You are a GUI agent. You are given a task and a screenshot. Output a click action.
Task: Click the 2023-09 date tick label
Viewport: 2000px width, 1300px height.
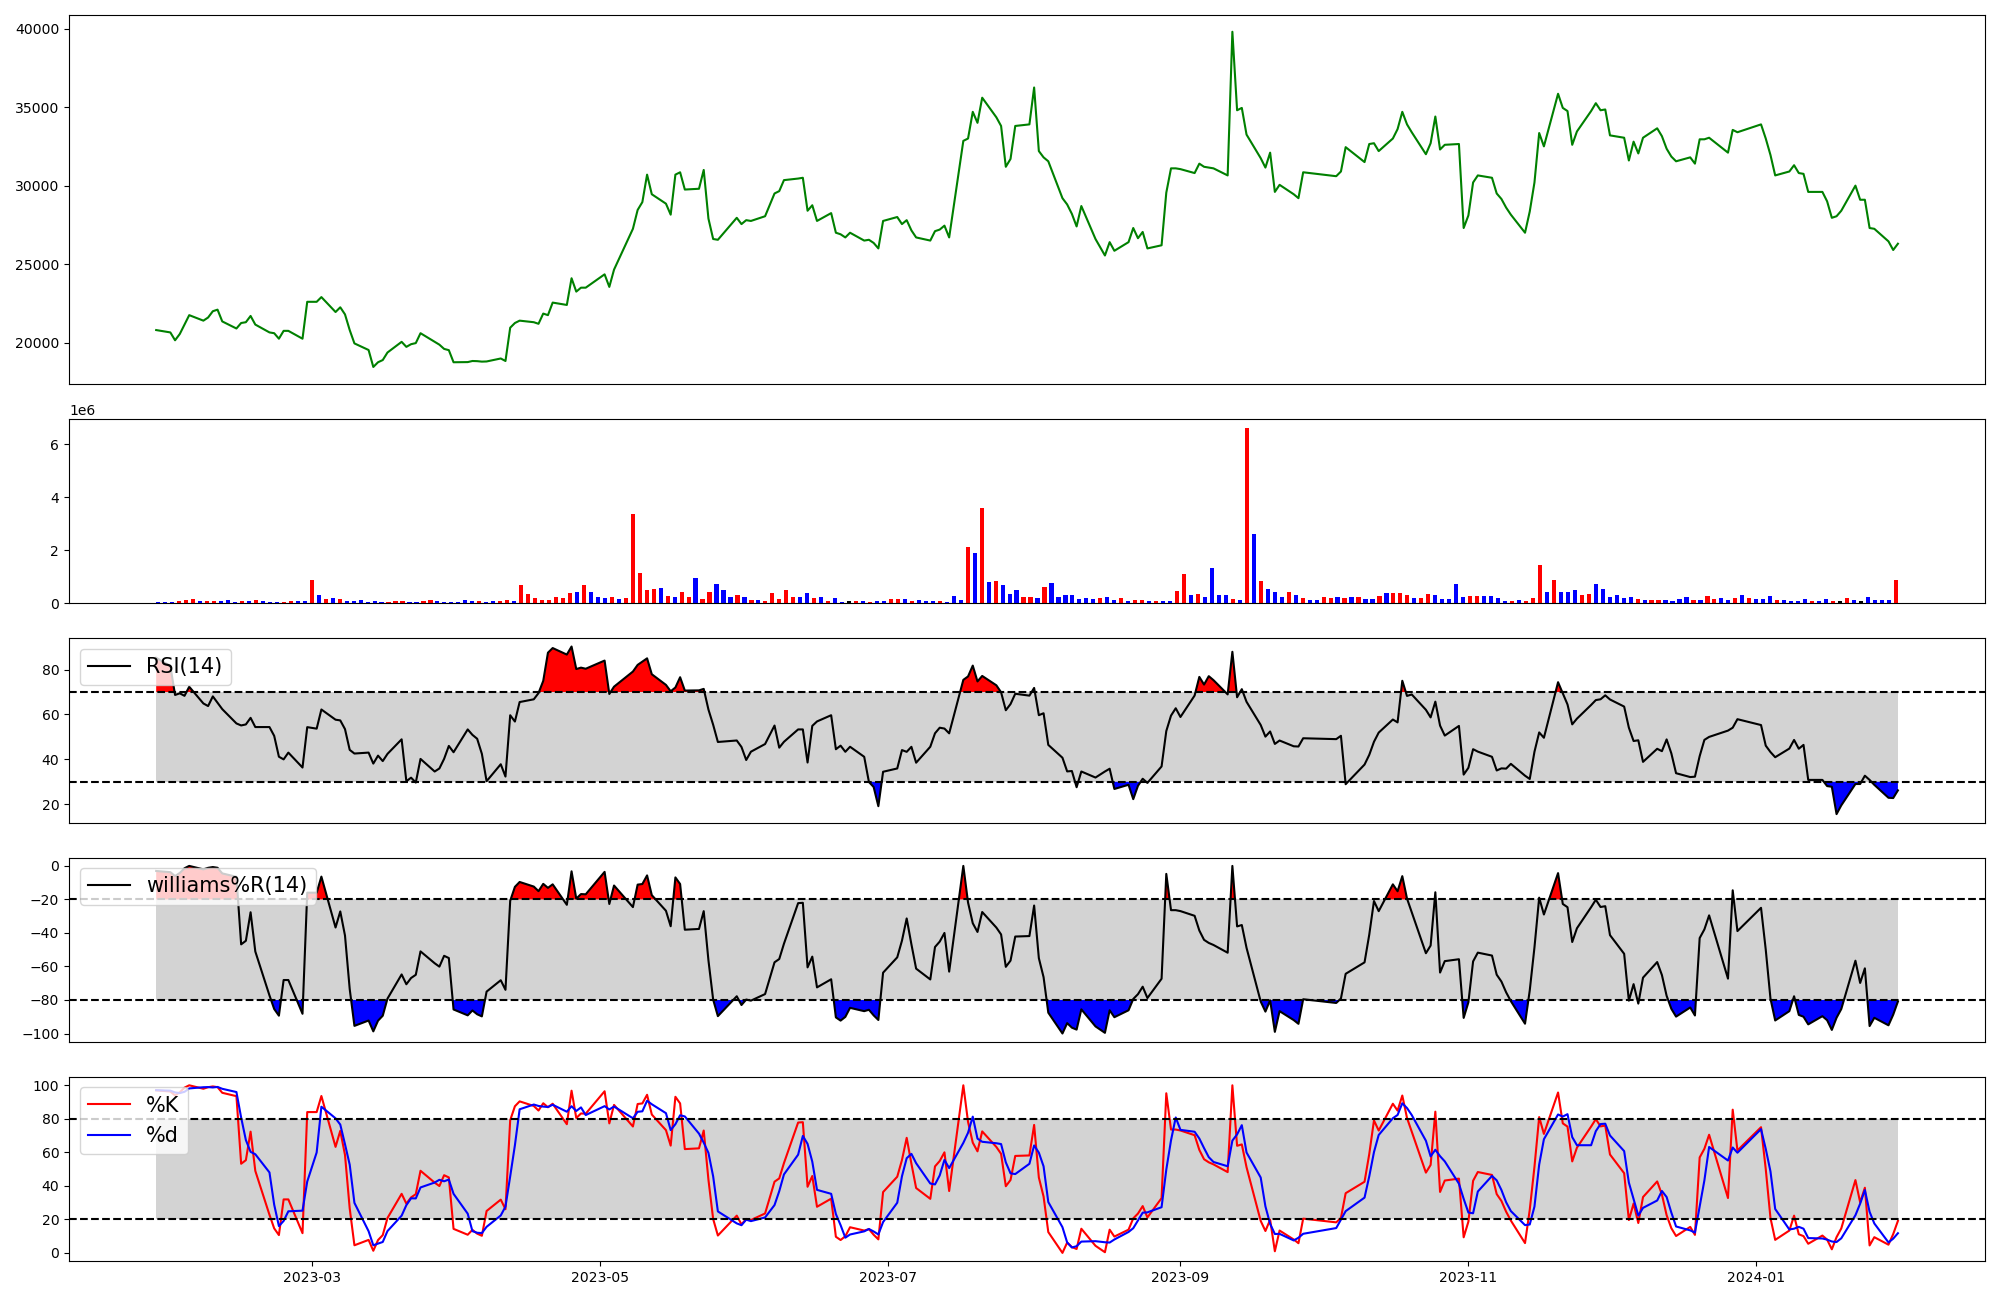[1180, 1277]
